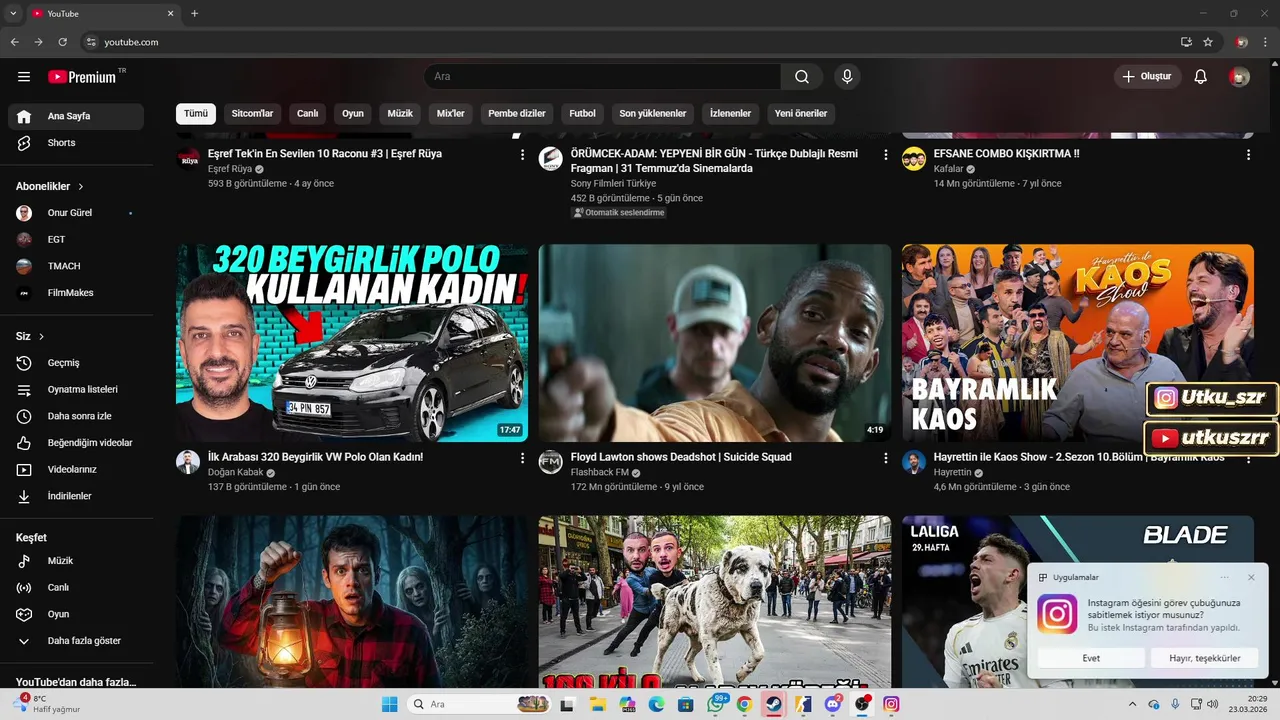Image resolution: width=1280 pixels, height=720 pixels.
Task: Select the Sitcom'lar filter chip
Action: coord(252,114)
